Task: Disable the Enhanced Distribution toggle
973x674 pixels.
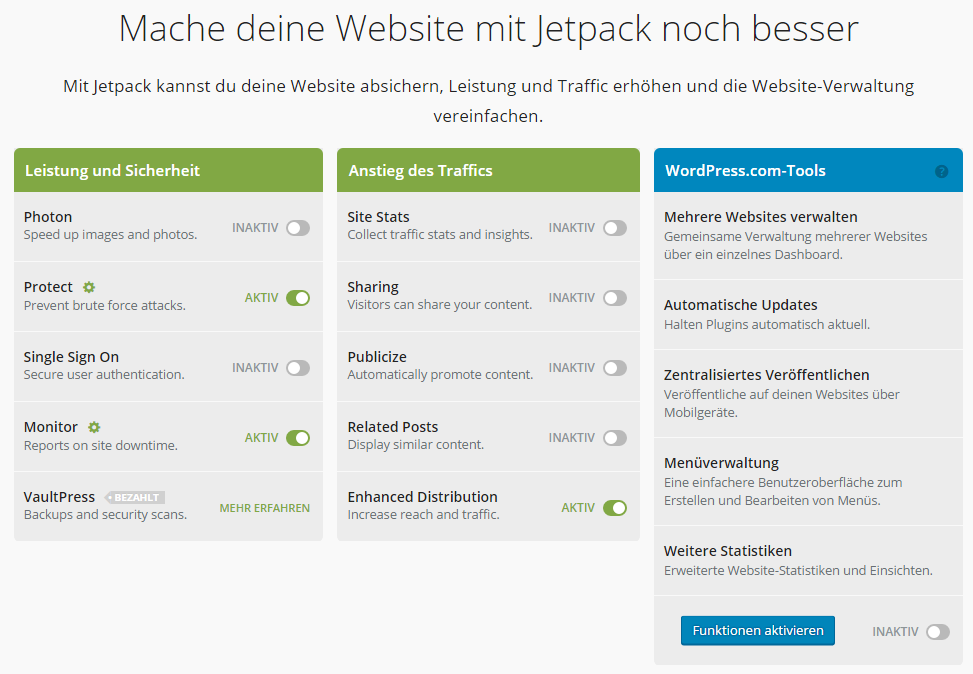Action: point(615,508)
